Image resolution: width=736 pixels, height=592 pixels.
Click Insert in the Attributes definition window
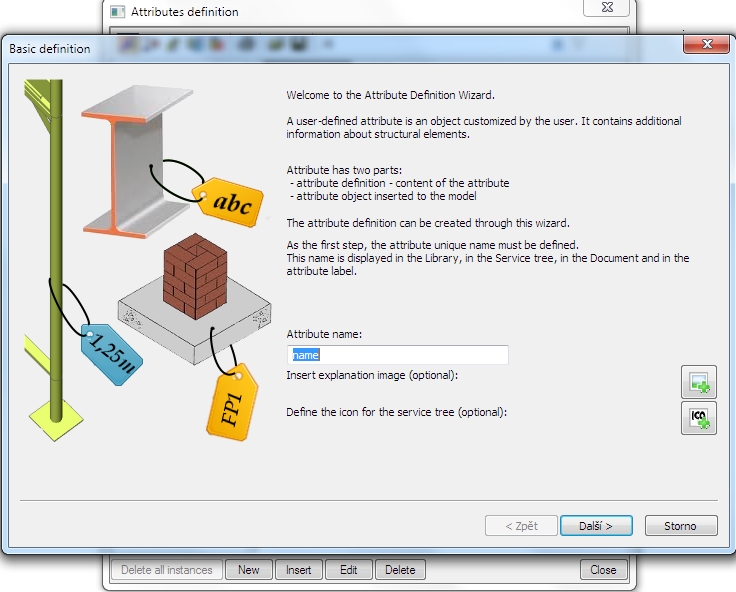[x=298, y=570]
